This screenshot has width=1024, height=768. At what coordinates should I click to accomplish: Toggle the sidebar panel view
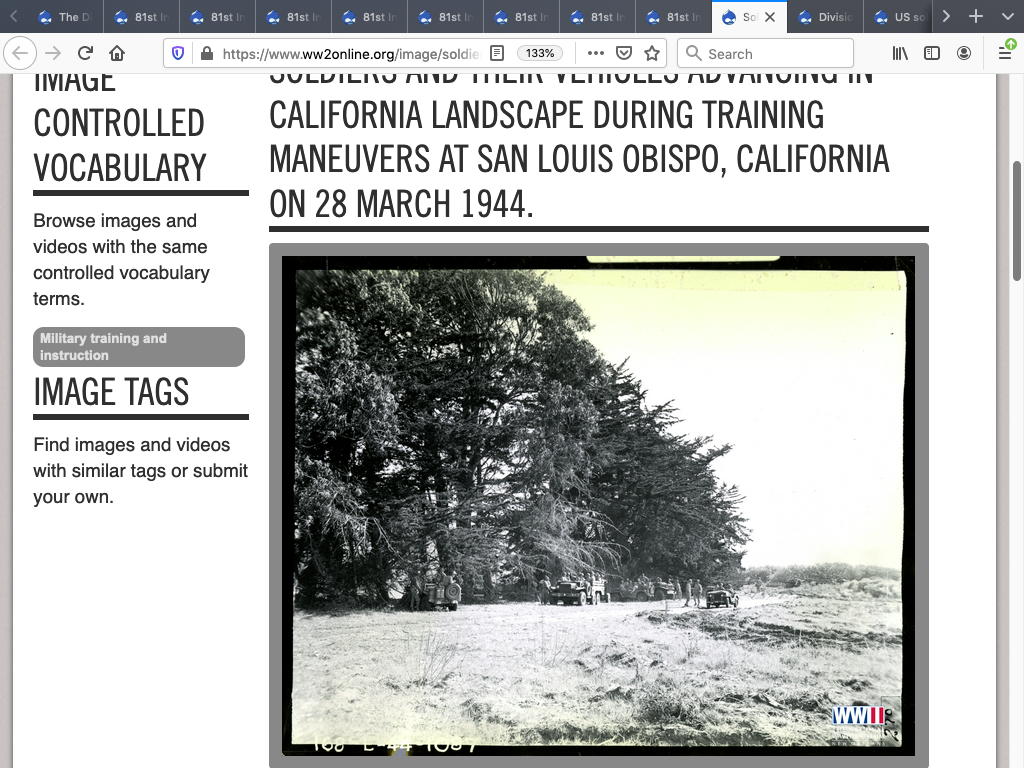[x=932, y=54]
